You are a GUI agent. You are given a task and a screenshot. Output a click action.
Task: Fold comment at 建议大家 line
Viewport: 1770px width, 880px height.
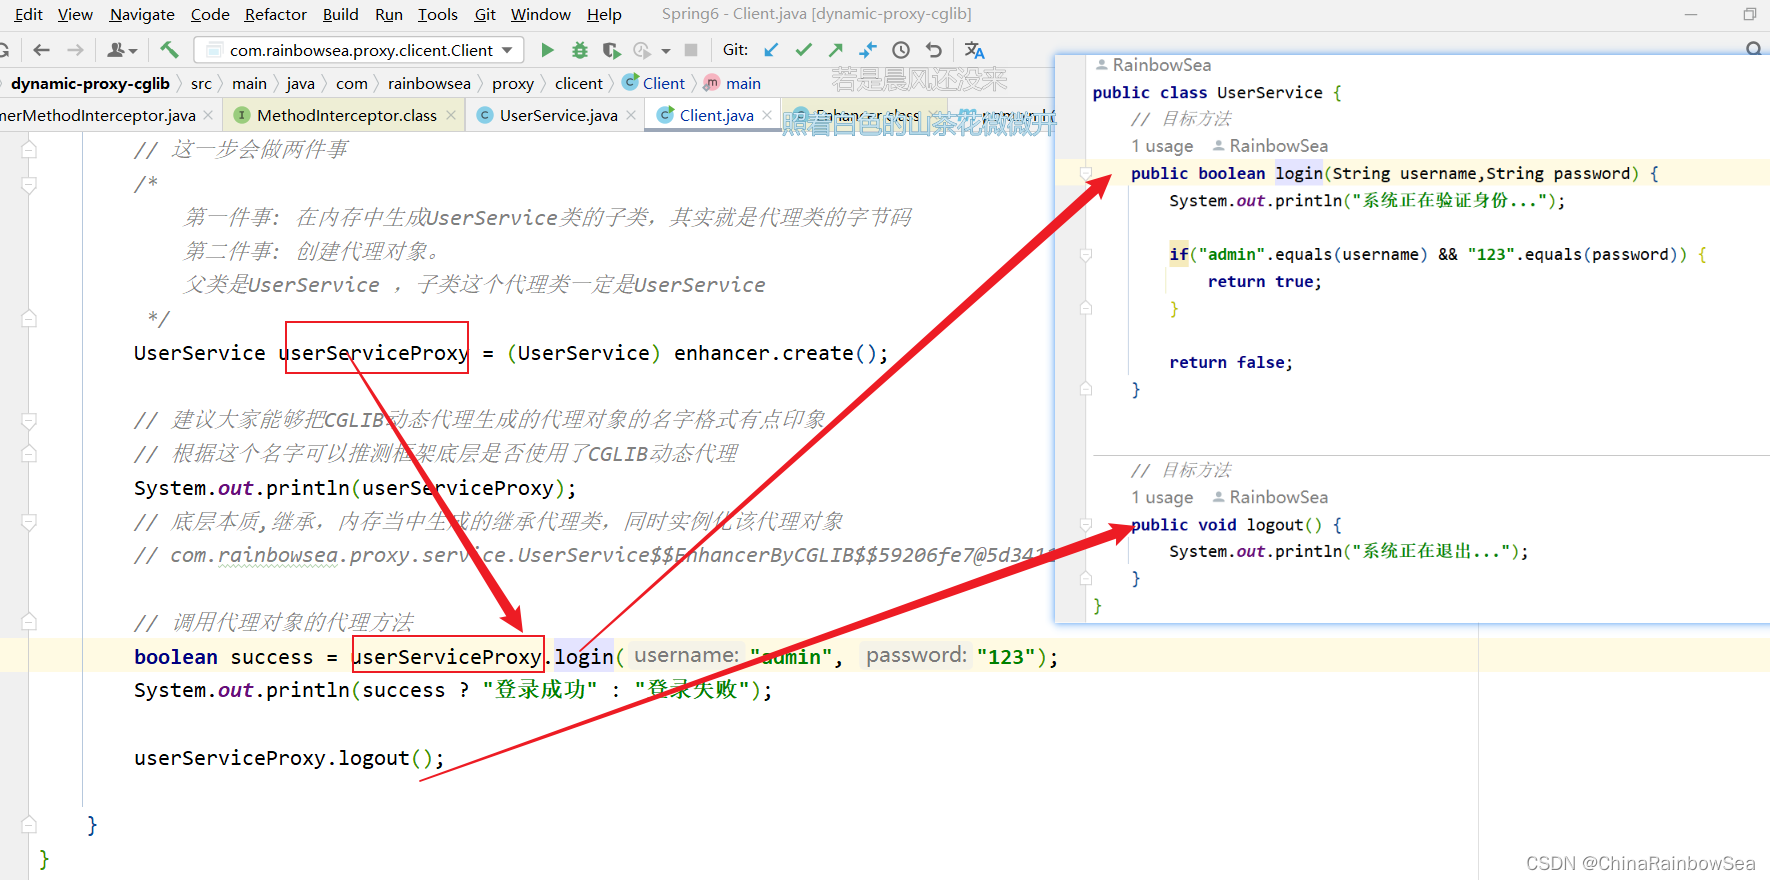pos(29,421)
